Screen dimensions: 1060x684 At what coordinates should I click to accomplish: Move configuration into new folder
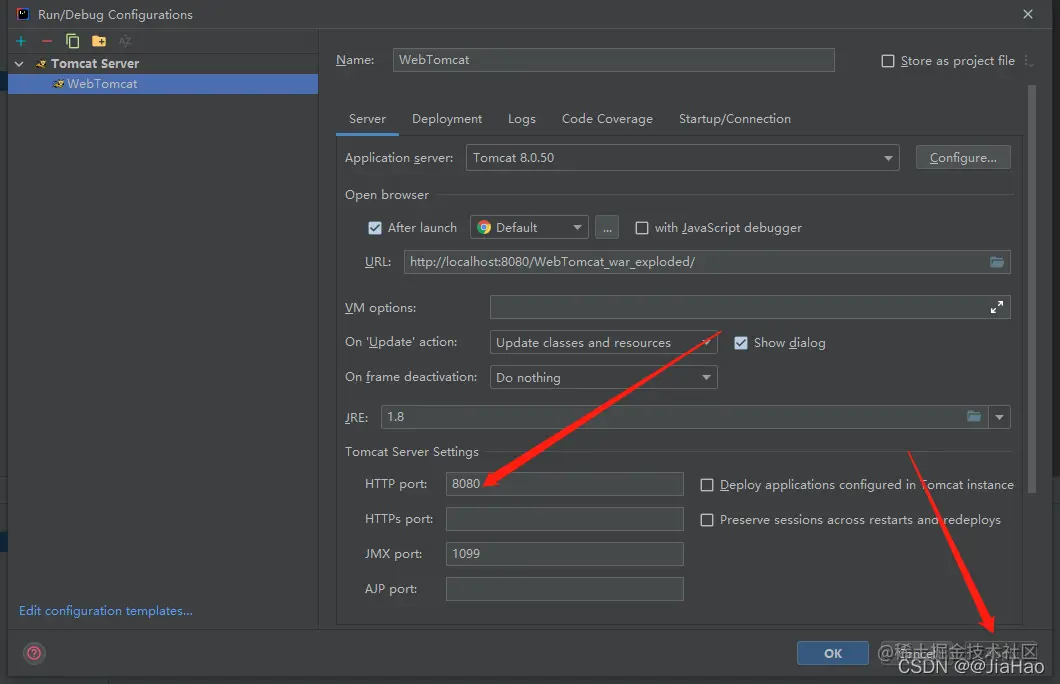coord(99,41)
